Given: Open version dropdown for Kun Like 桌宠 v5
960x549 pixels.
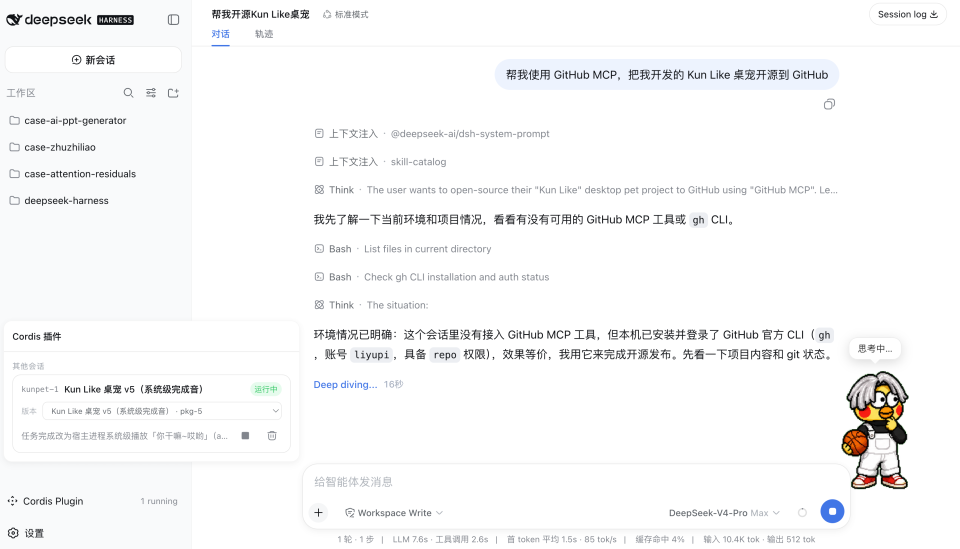Looking at the screenshot, I should coord(162,411).
